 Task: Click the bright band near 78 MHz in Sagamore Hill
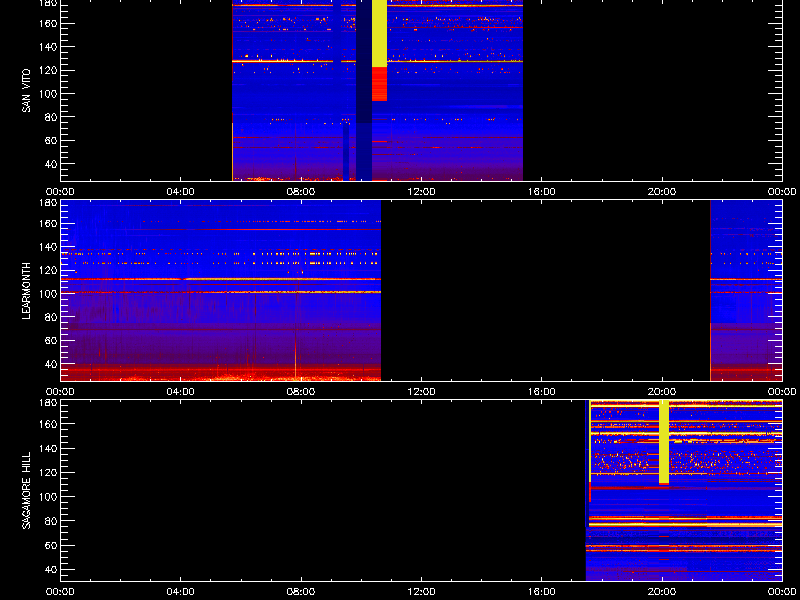685,524
